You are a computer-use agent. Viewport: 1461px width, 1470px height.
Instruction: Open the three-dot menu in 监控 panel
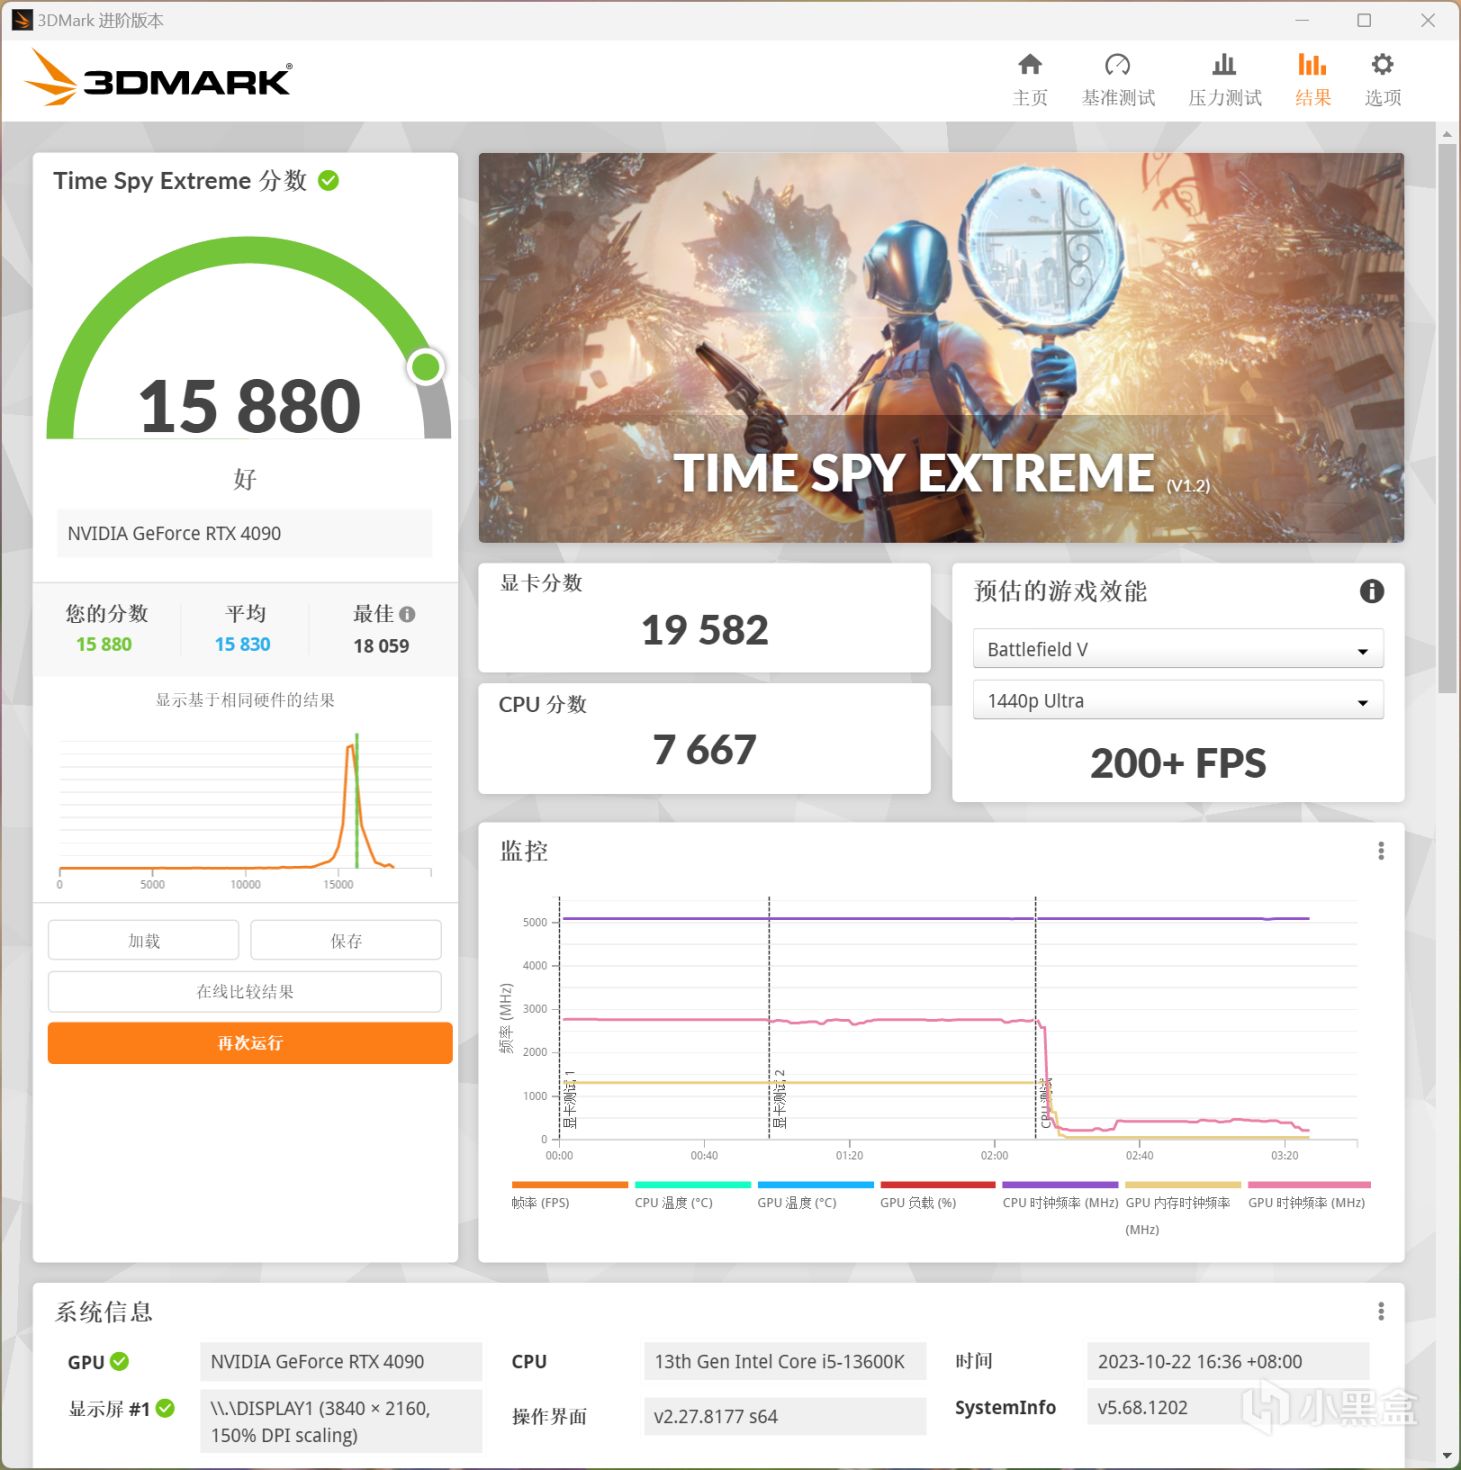tap(1381, 851)
